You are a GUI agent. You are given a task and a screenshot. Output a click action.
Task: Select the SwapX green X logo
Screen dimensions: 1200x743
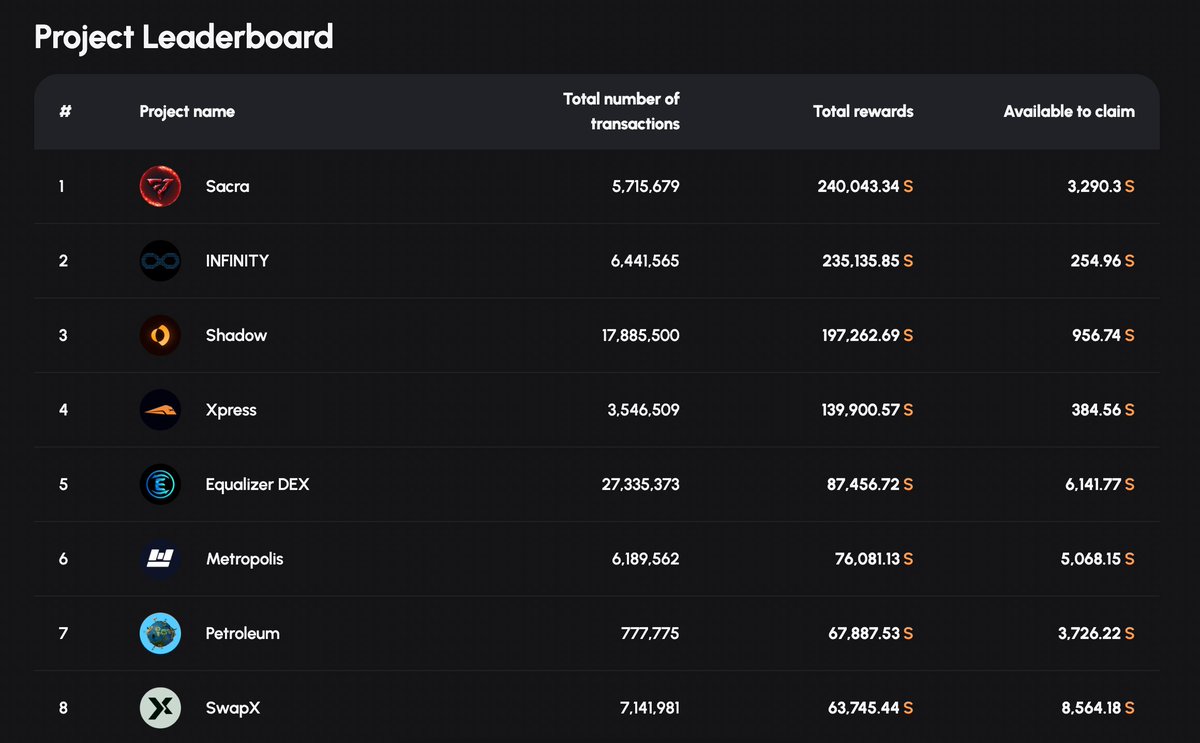pos(160,707)
